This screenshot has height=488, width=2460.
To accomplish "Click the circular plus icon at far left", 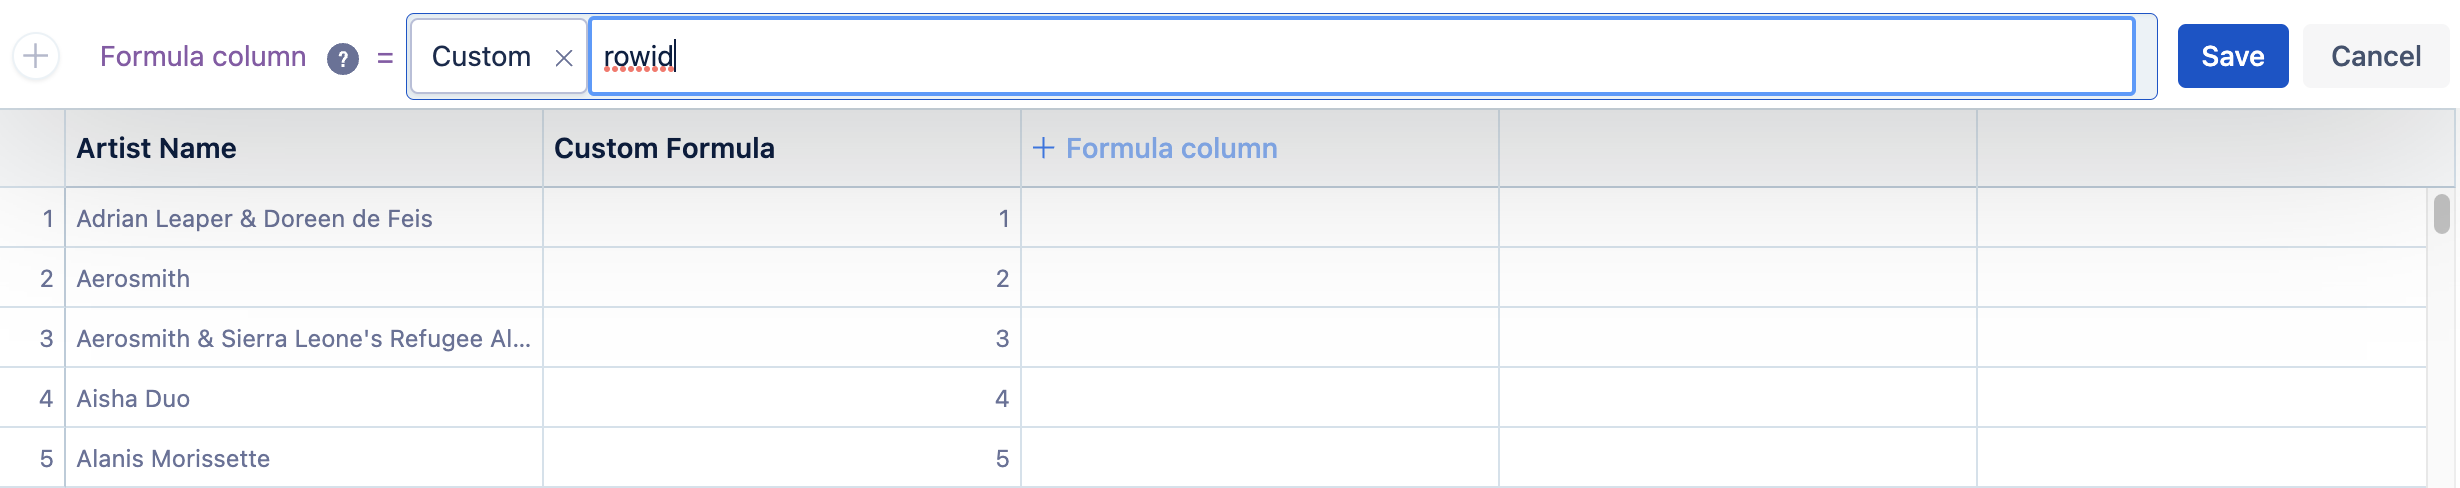I will [x=36, y=56].
